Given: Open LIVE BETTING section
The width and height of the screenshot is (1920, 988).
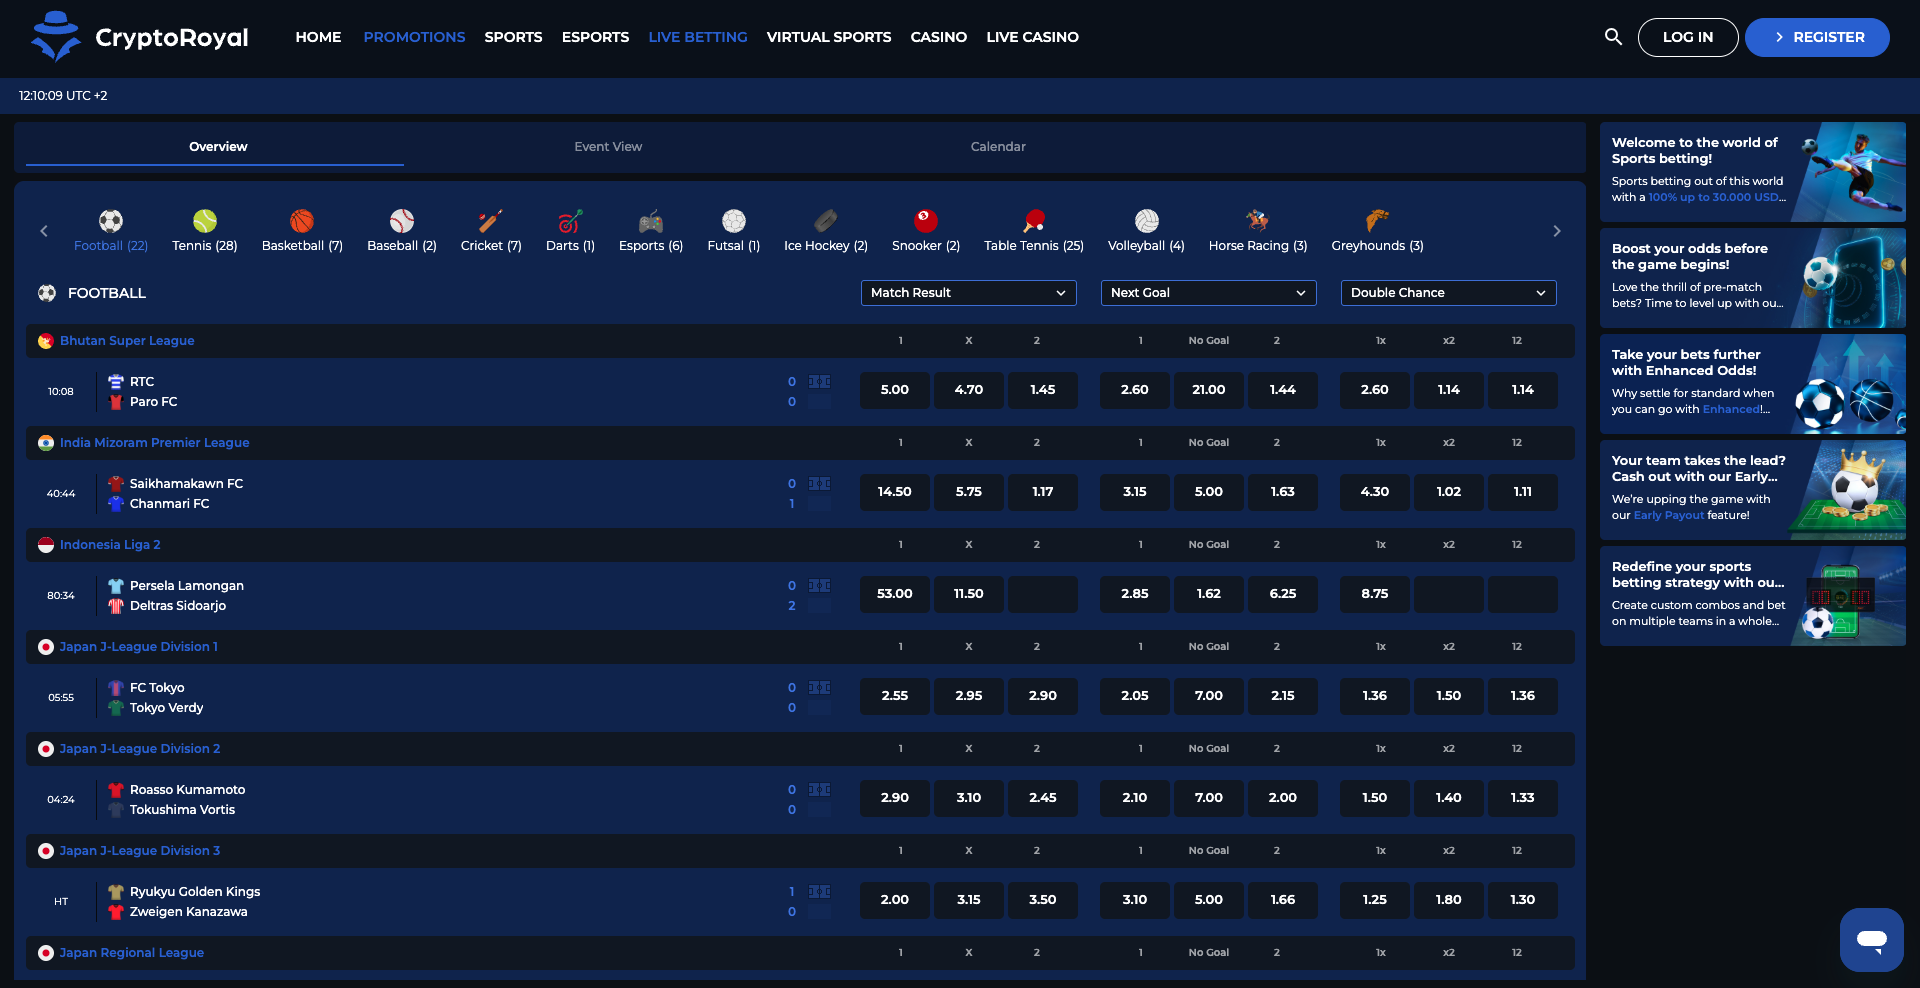Looking at the screenshot, I should point(698,37).
